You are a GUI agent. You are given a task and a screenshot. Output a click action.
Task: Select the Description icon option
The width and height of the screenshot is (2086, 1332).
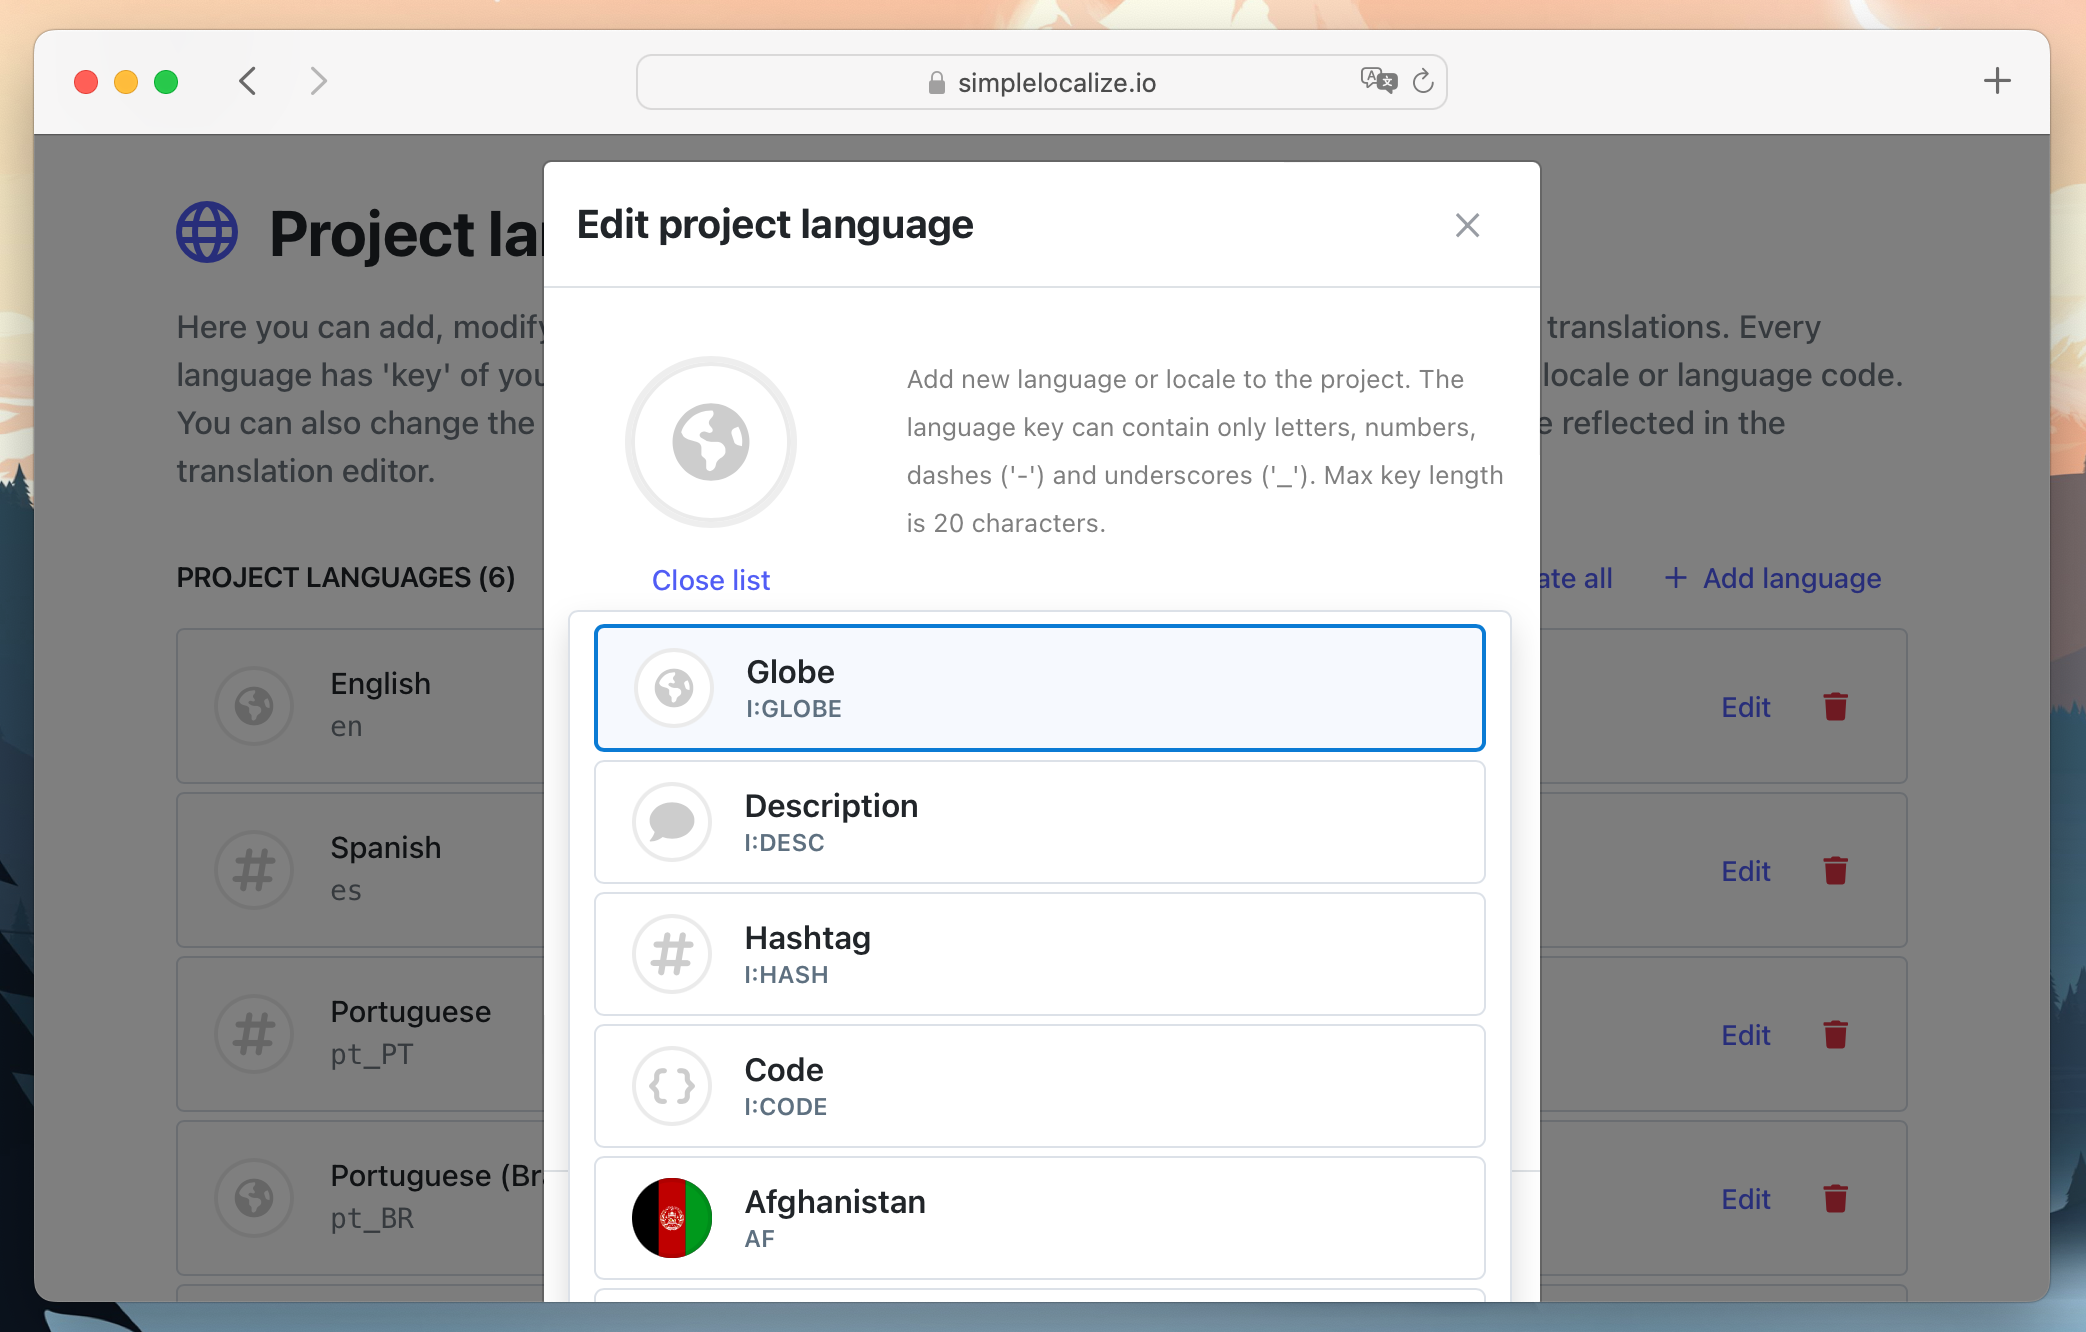1040,820
